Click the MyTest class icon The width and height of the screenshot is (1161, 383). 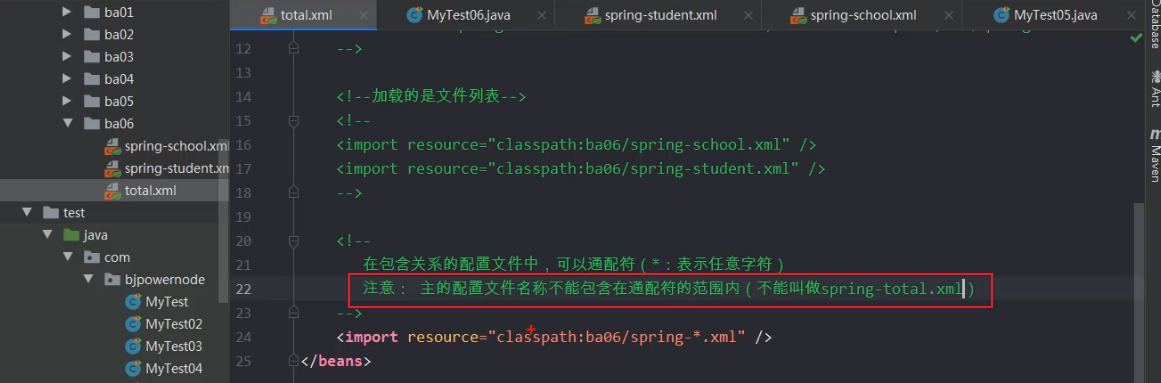[133, 302]
